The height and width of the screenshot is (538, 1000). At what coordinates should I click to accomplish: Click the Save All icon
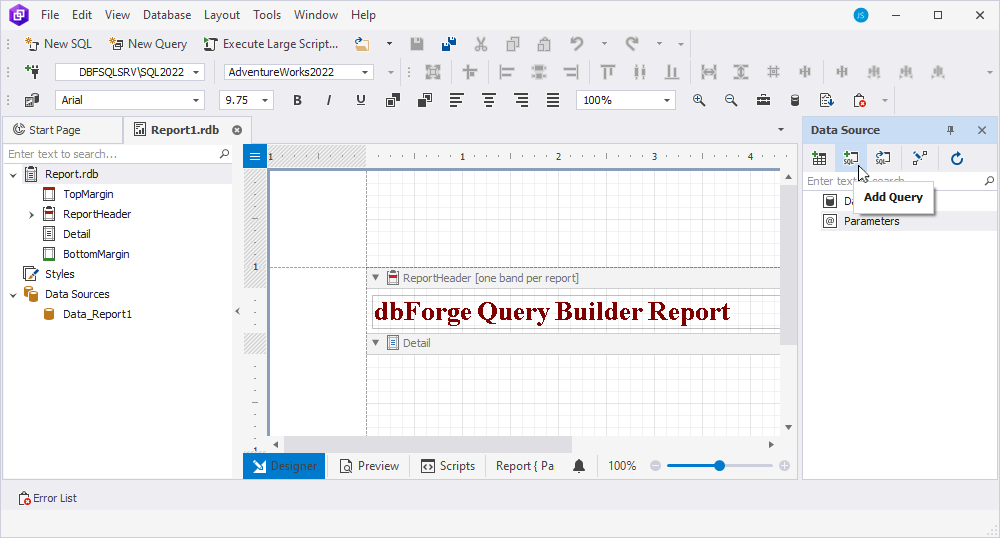coord(449,44)
